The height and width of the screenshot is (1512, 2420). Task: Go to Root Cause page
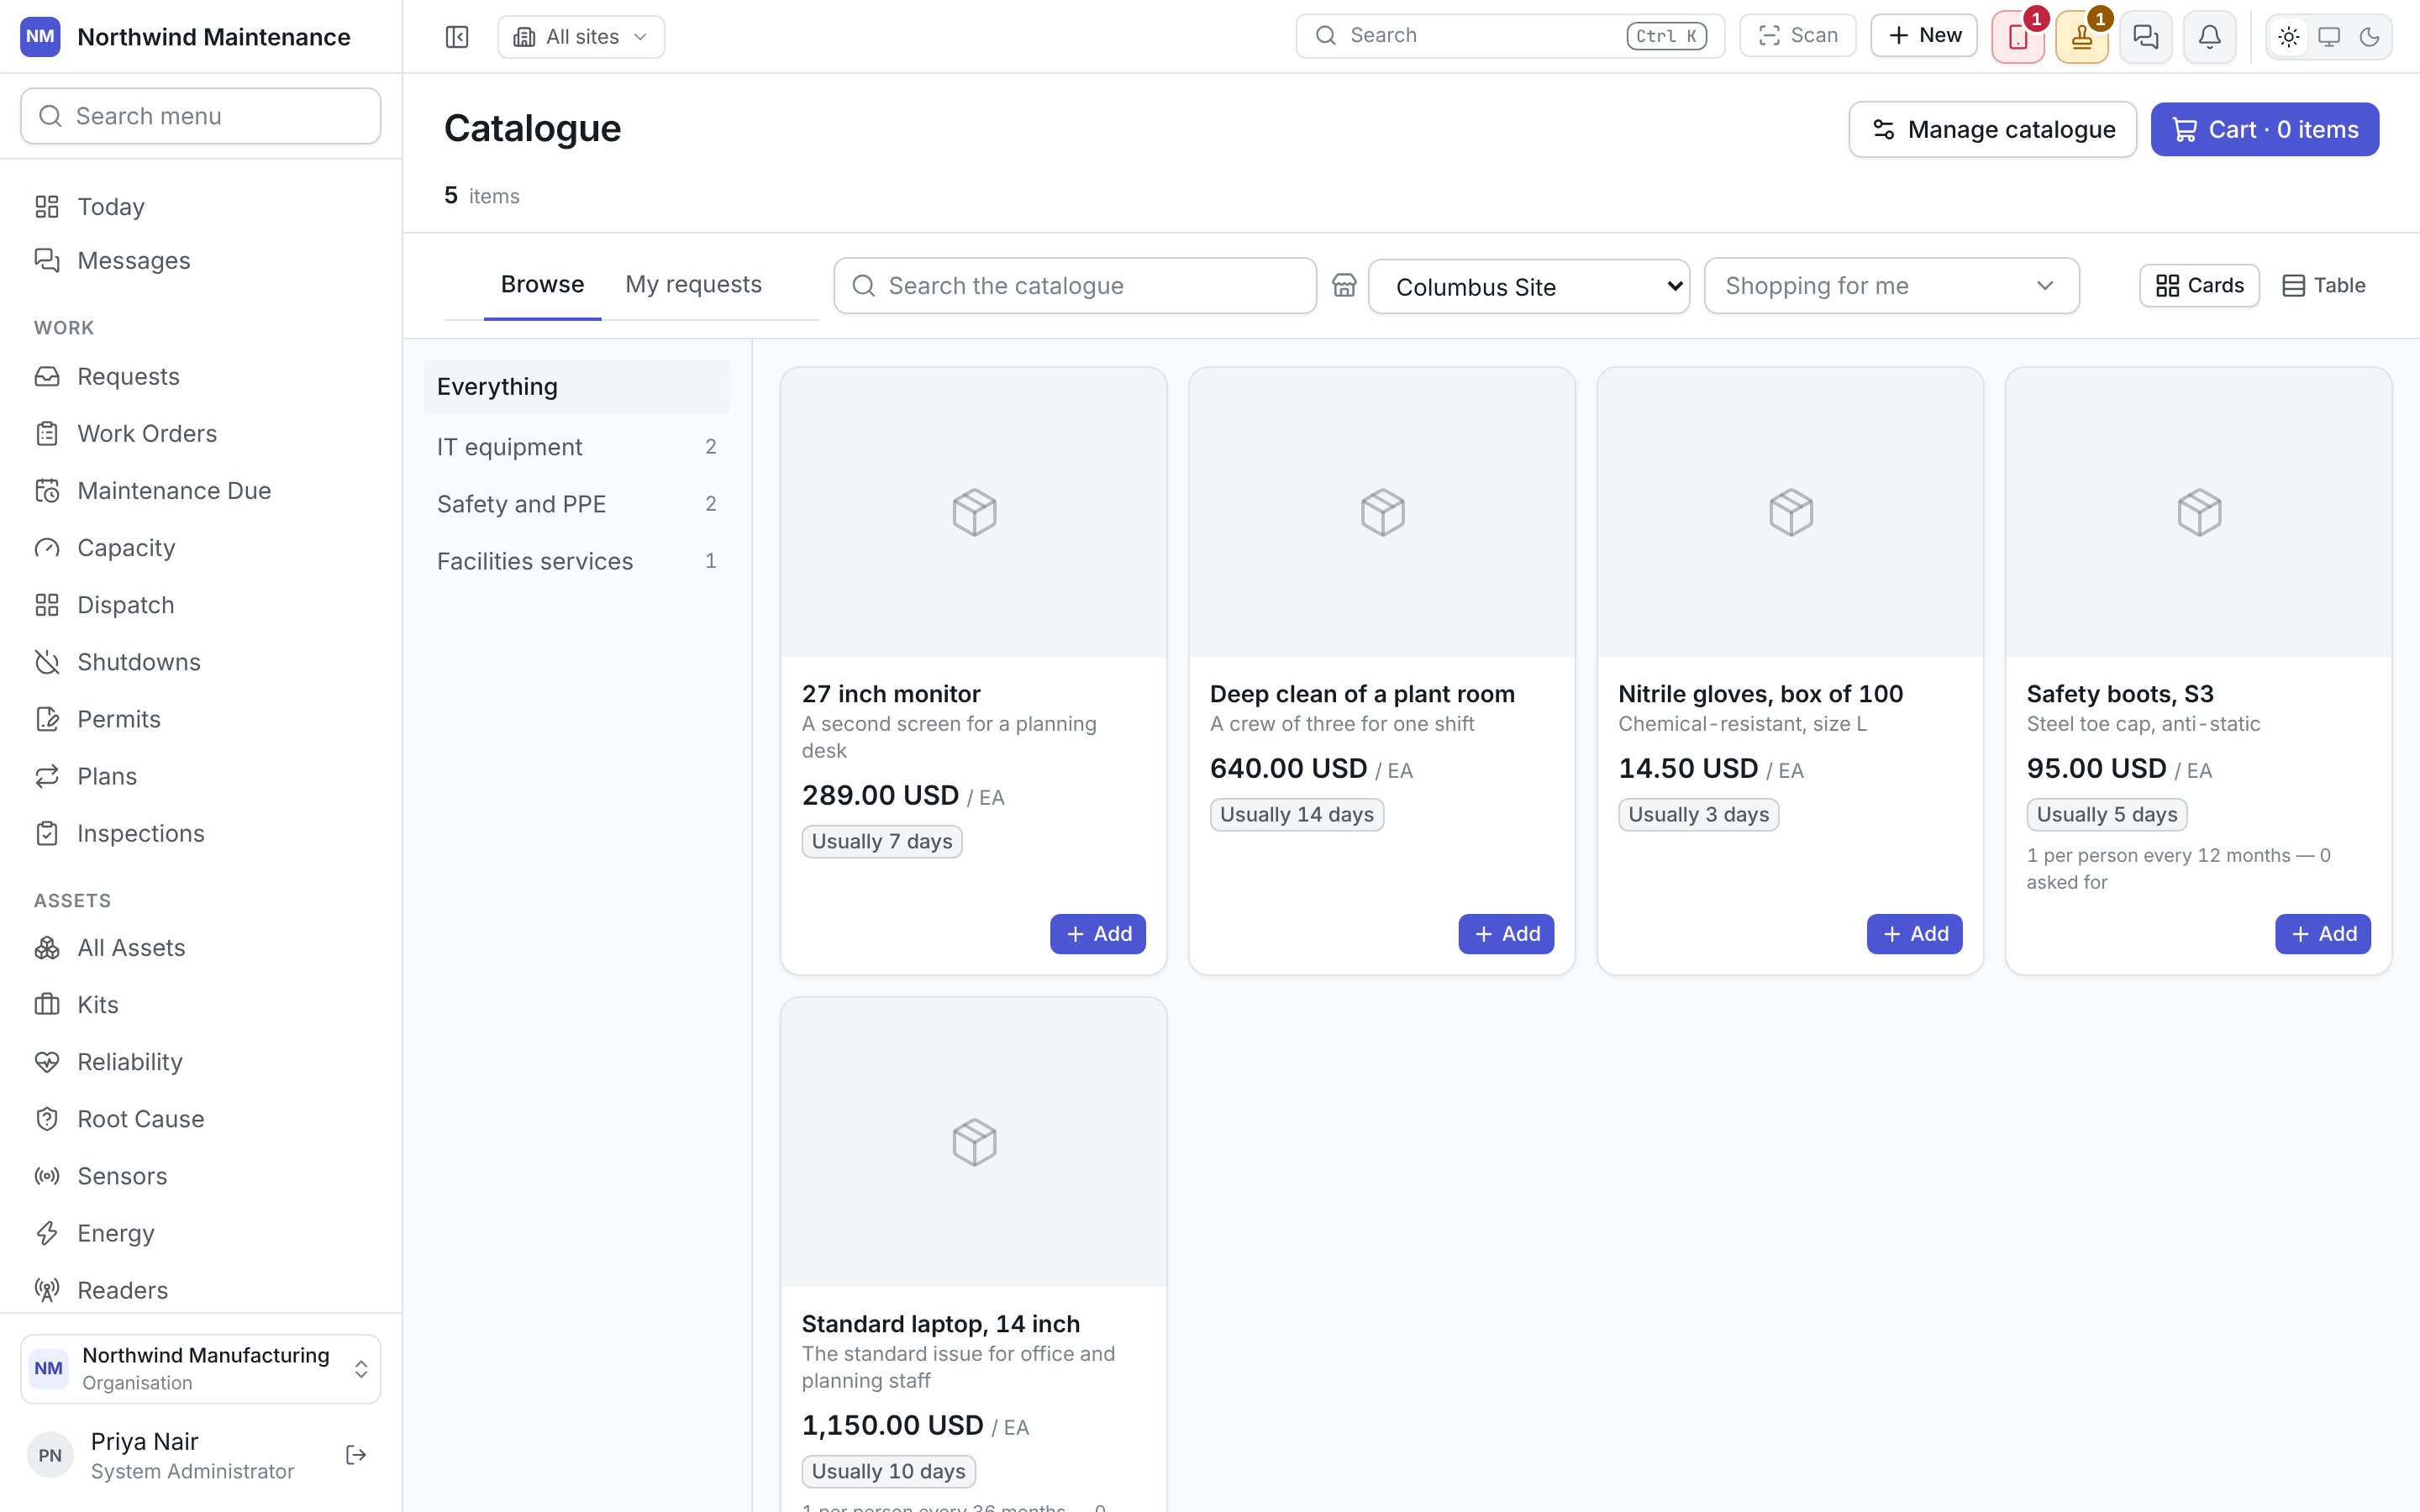(201, 1119)
